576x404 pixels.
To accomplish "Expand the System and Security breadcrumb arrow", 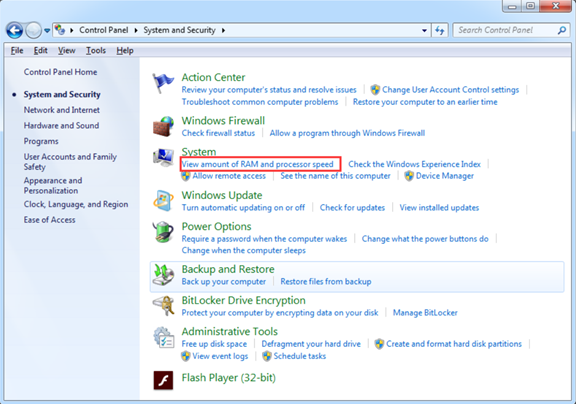I will coord(223,30).
